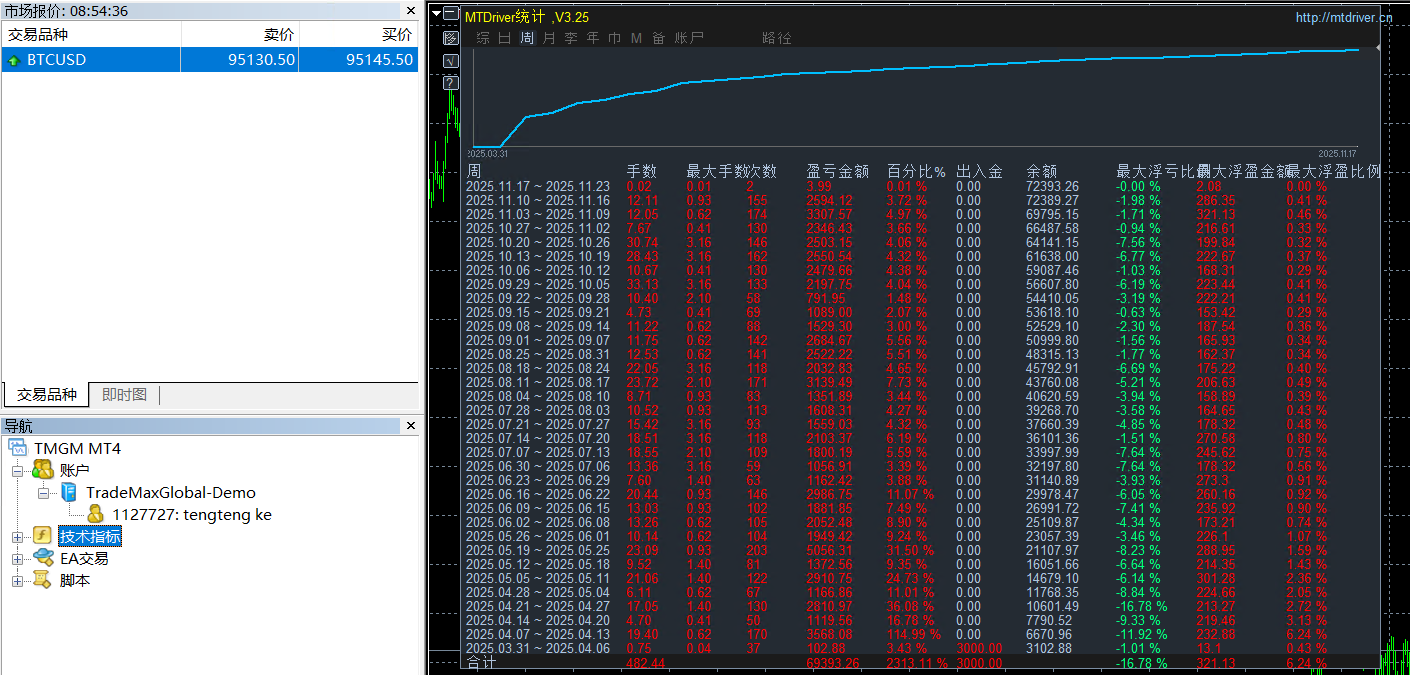Click the 手数 column heading
Viewport: 1410px width, 675px height.
(x=641, y=171)
